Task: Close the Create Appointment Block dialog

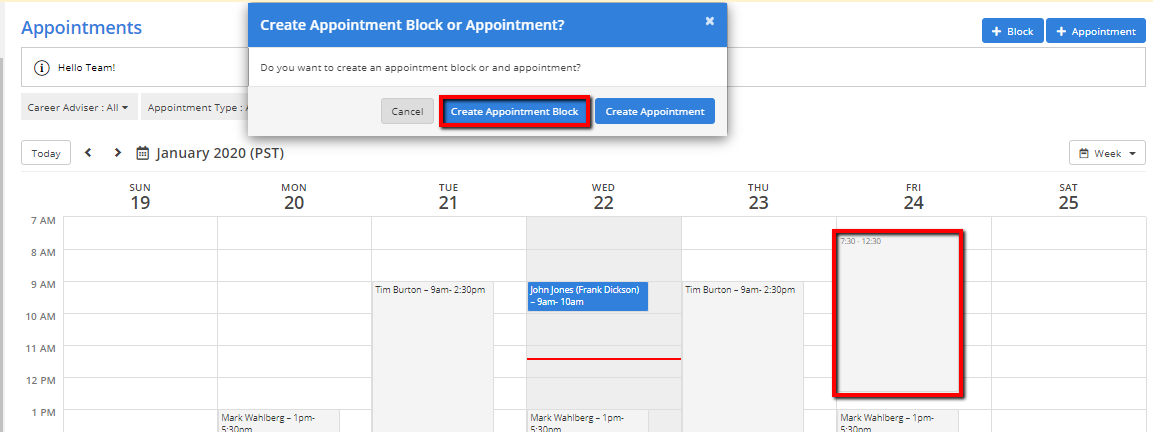Action: (709, 21)
